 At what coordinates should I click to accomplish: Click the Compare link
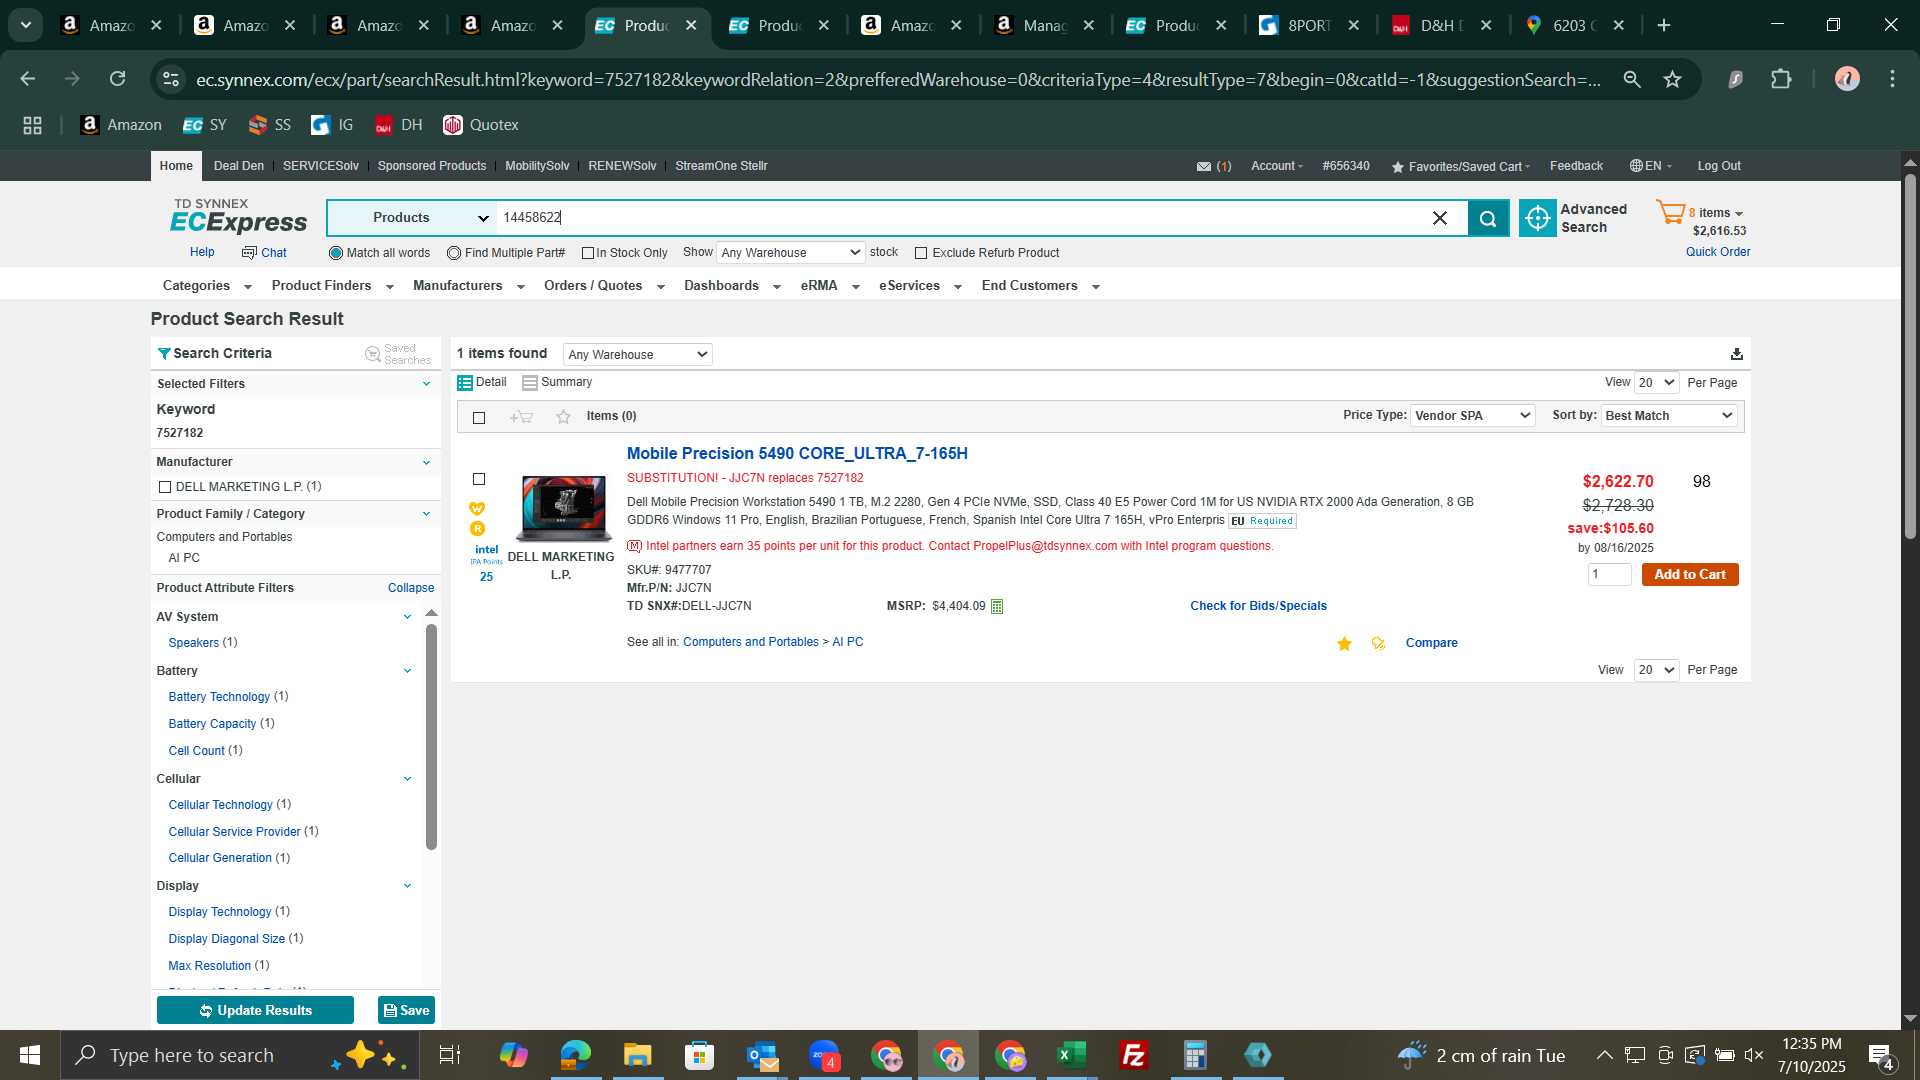(x=1431, y=644)
